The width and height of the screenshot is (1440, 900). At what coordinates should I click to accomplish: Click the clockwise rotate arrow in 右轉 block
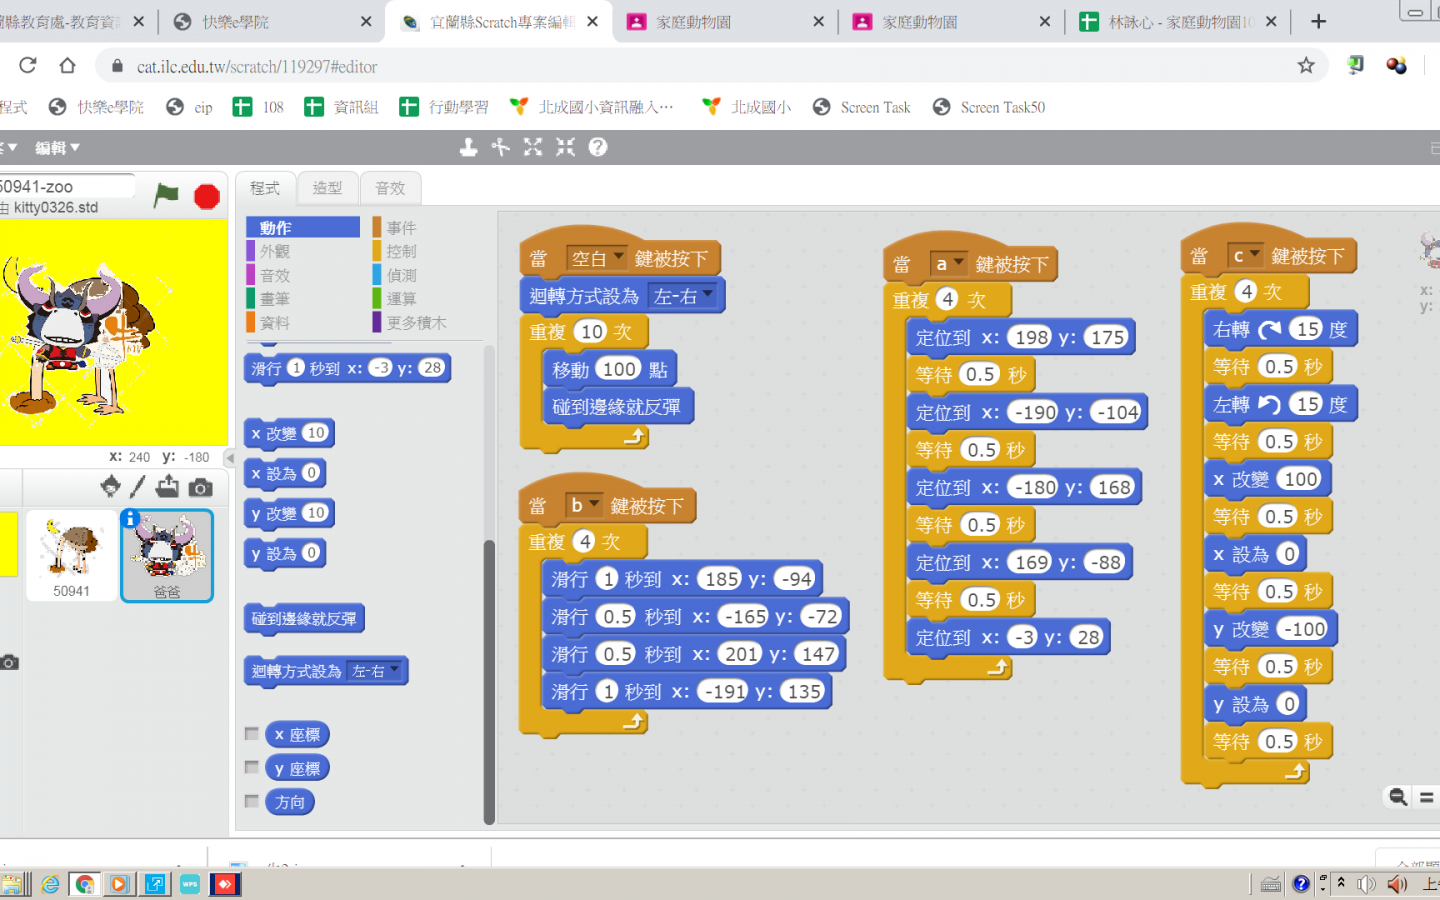1269,329
